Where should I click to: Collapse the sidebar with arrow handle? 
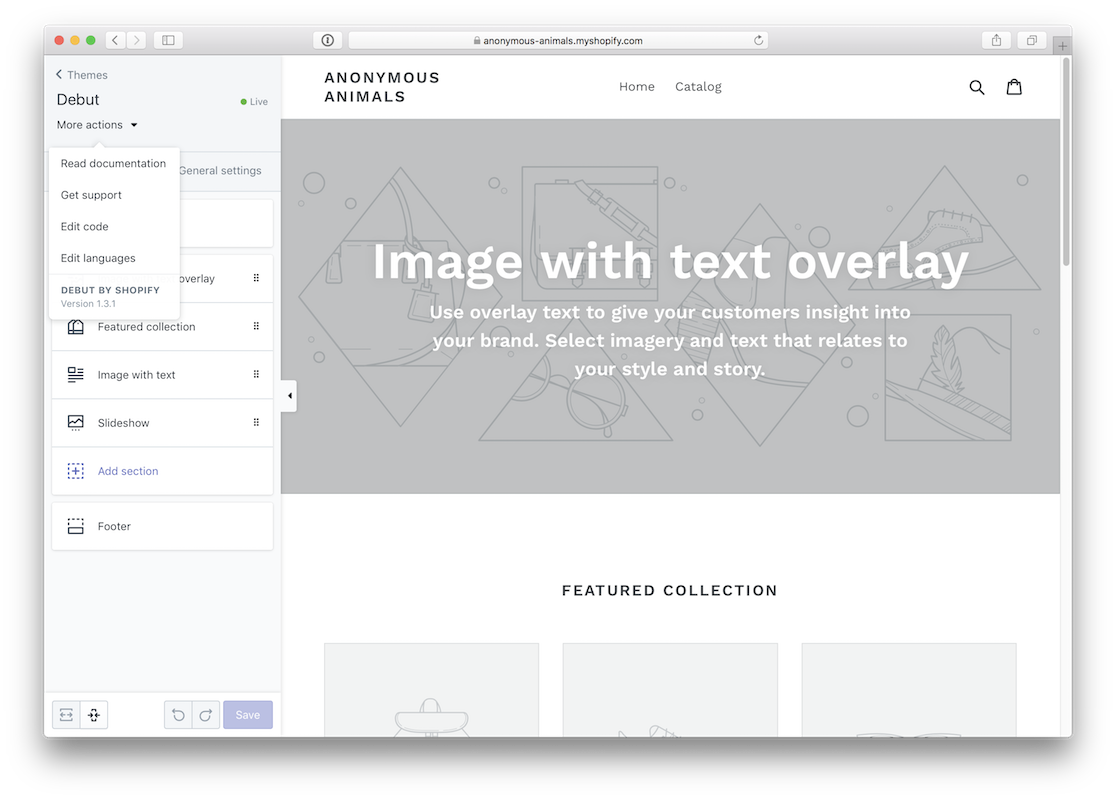[x=289, y=396]
